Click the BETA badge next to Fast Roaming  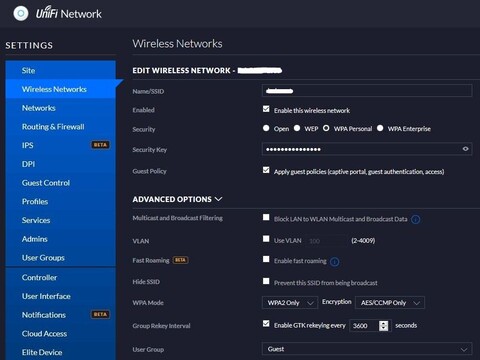click(x=180, y=260)
